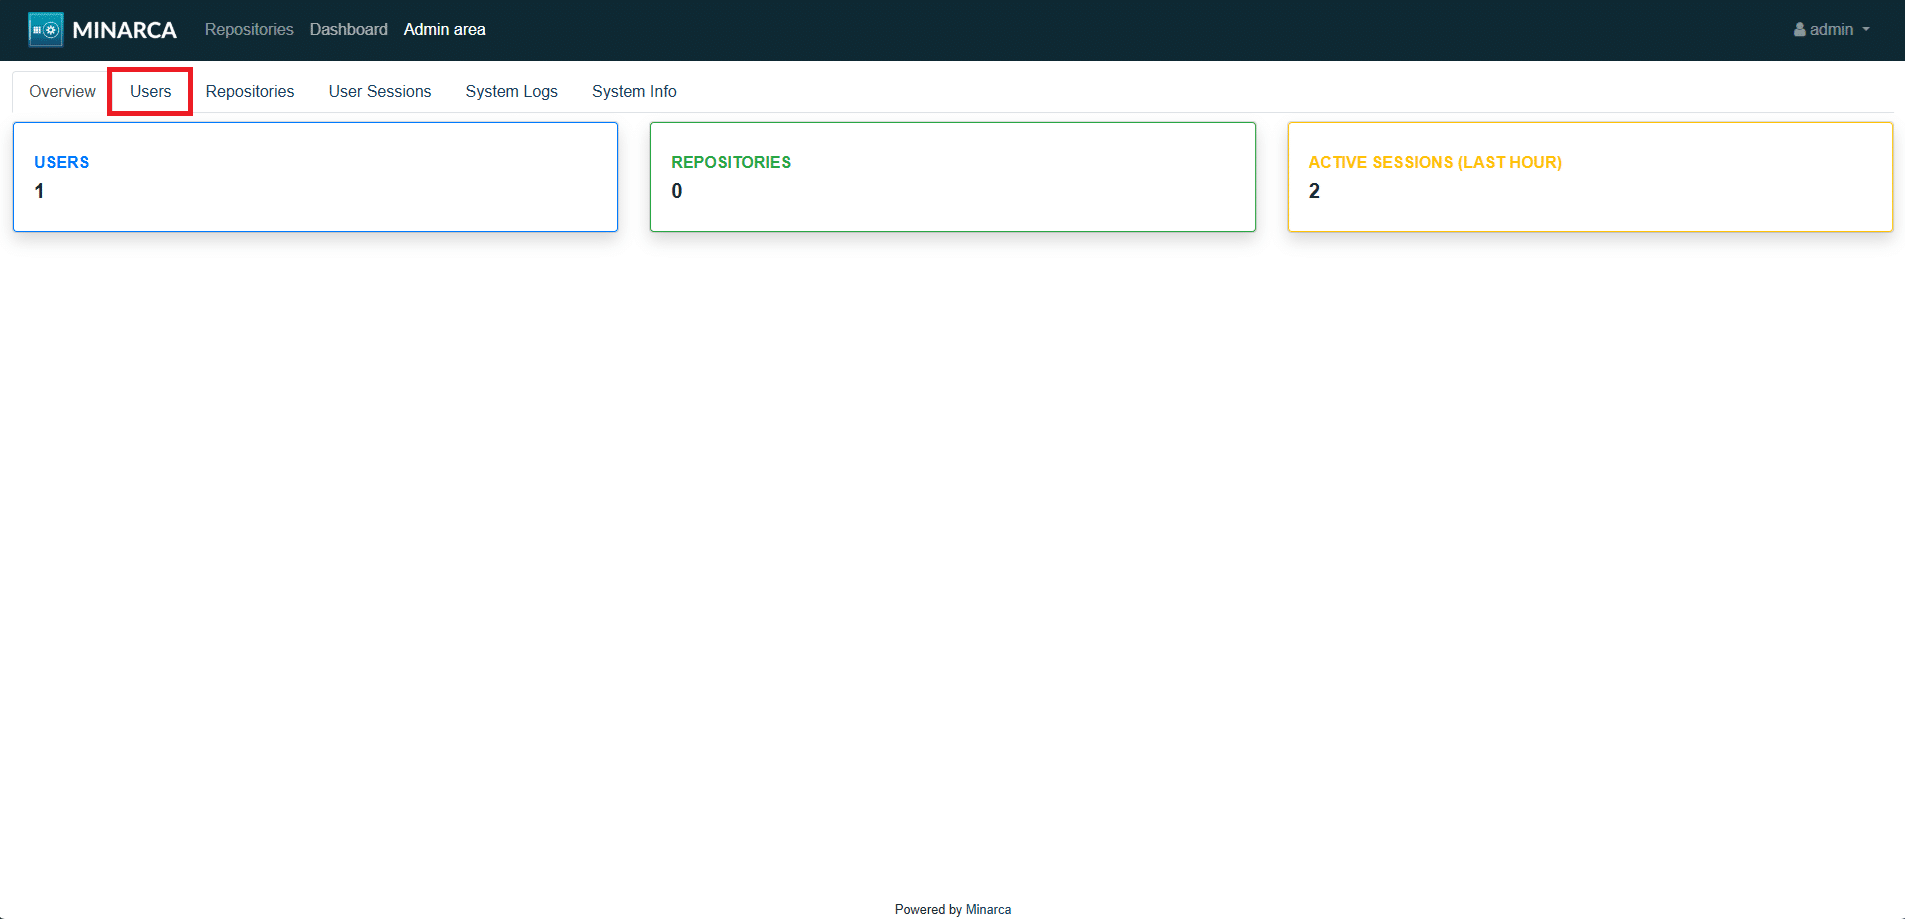1905x919 pixels.
Task: Click the user icon beside admin
Action: 1800,30
